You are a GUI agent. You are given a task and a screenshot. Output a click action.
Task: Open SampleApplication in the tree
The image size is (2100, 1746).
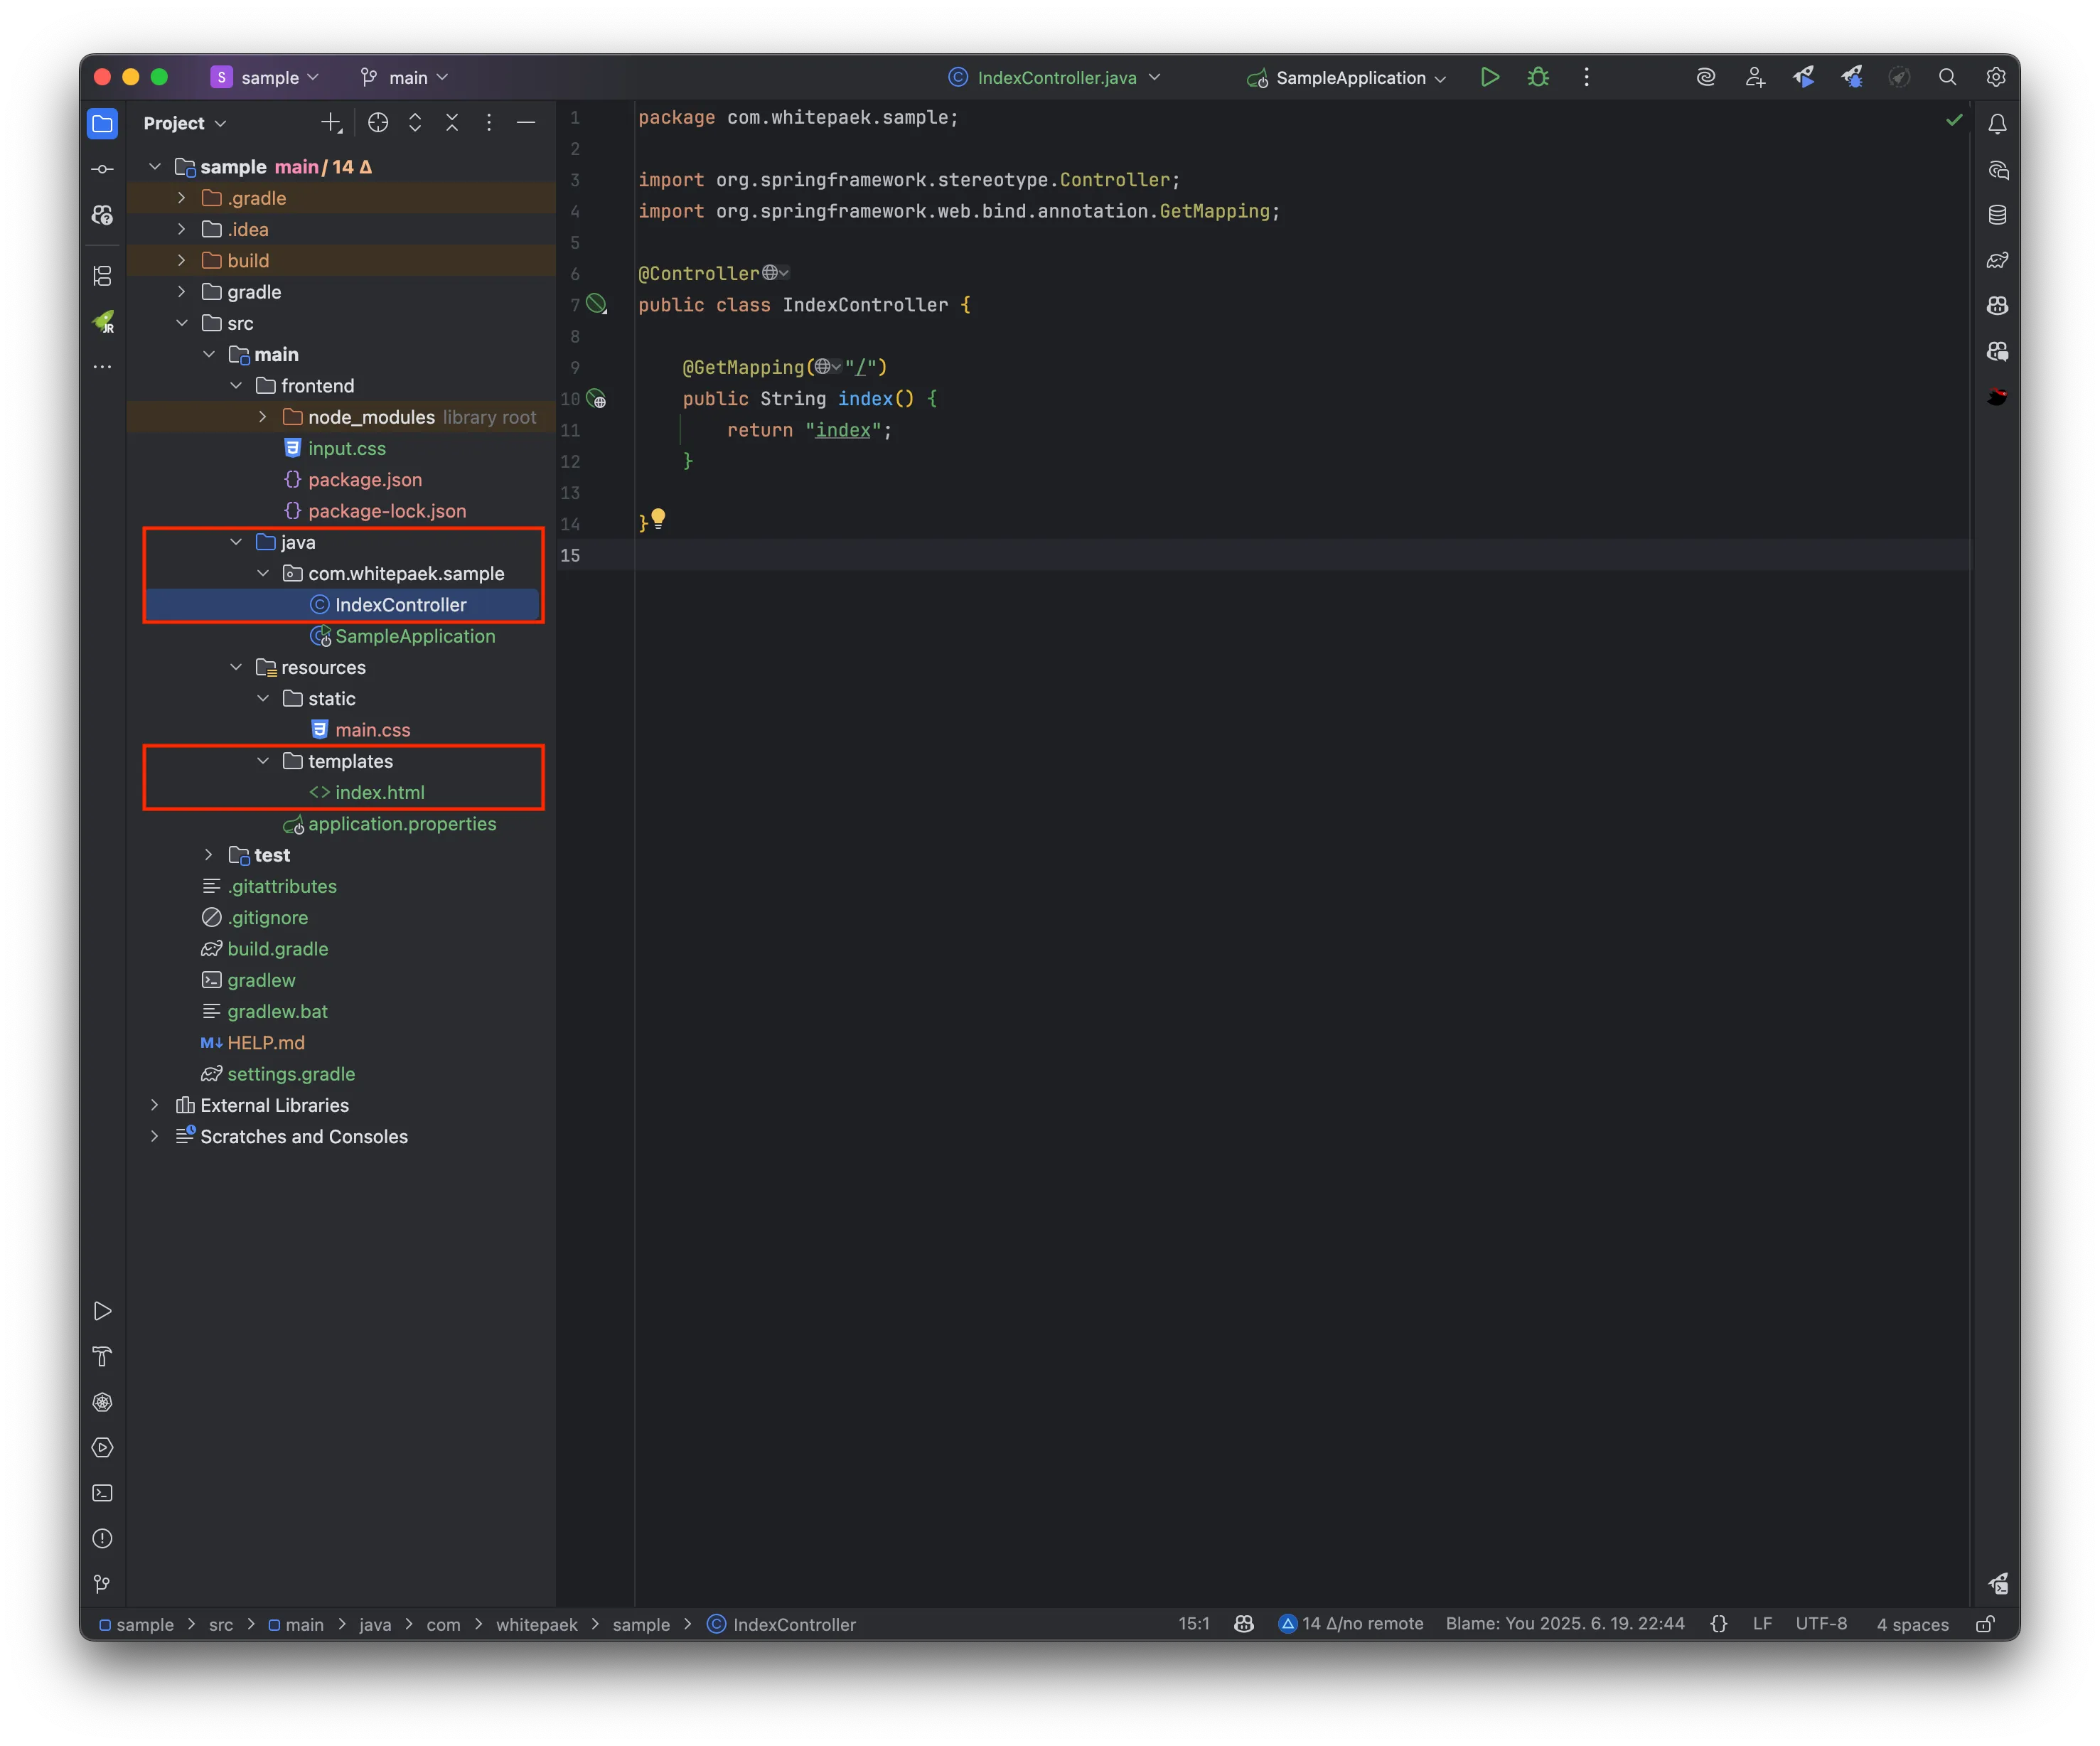coord(415,636)
